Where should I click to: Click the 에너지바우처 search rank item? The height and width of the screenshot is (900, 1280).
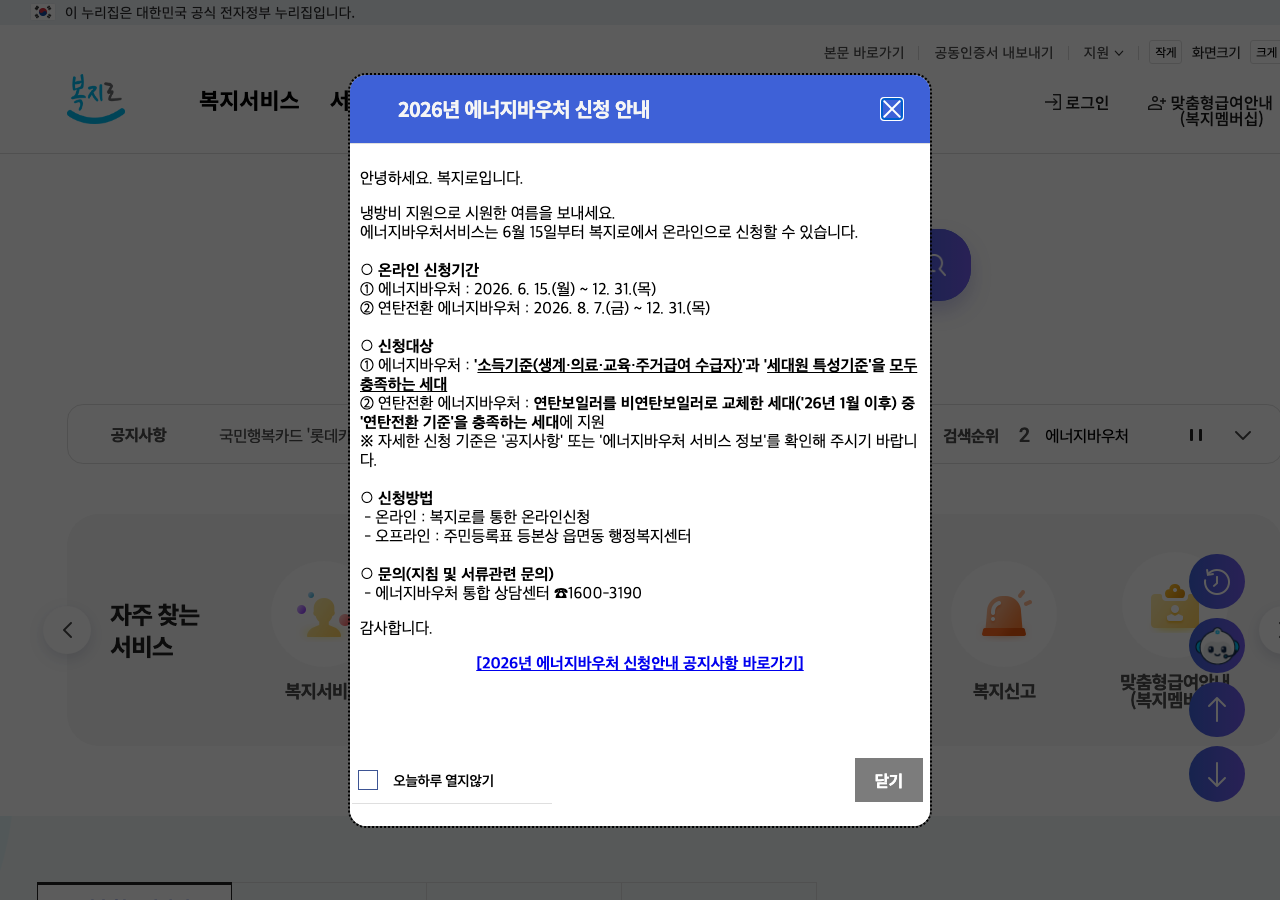[x=1086, y=436]
